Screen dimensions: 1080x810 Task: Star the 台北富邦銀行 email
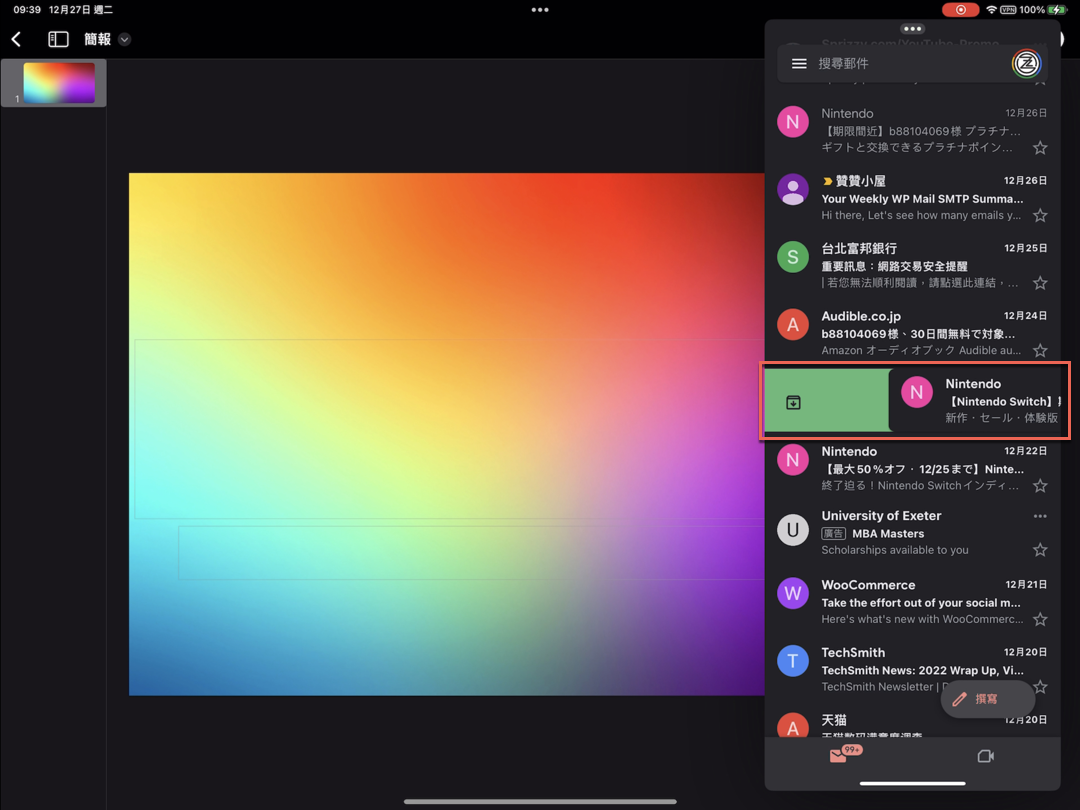[1040, 283]
